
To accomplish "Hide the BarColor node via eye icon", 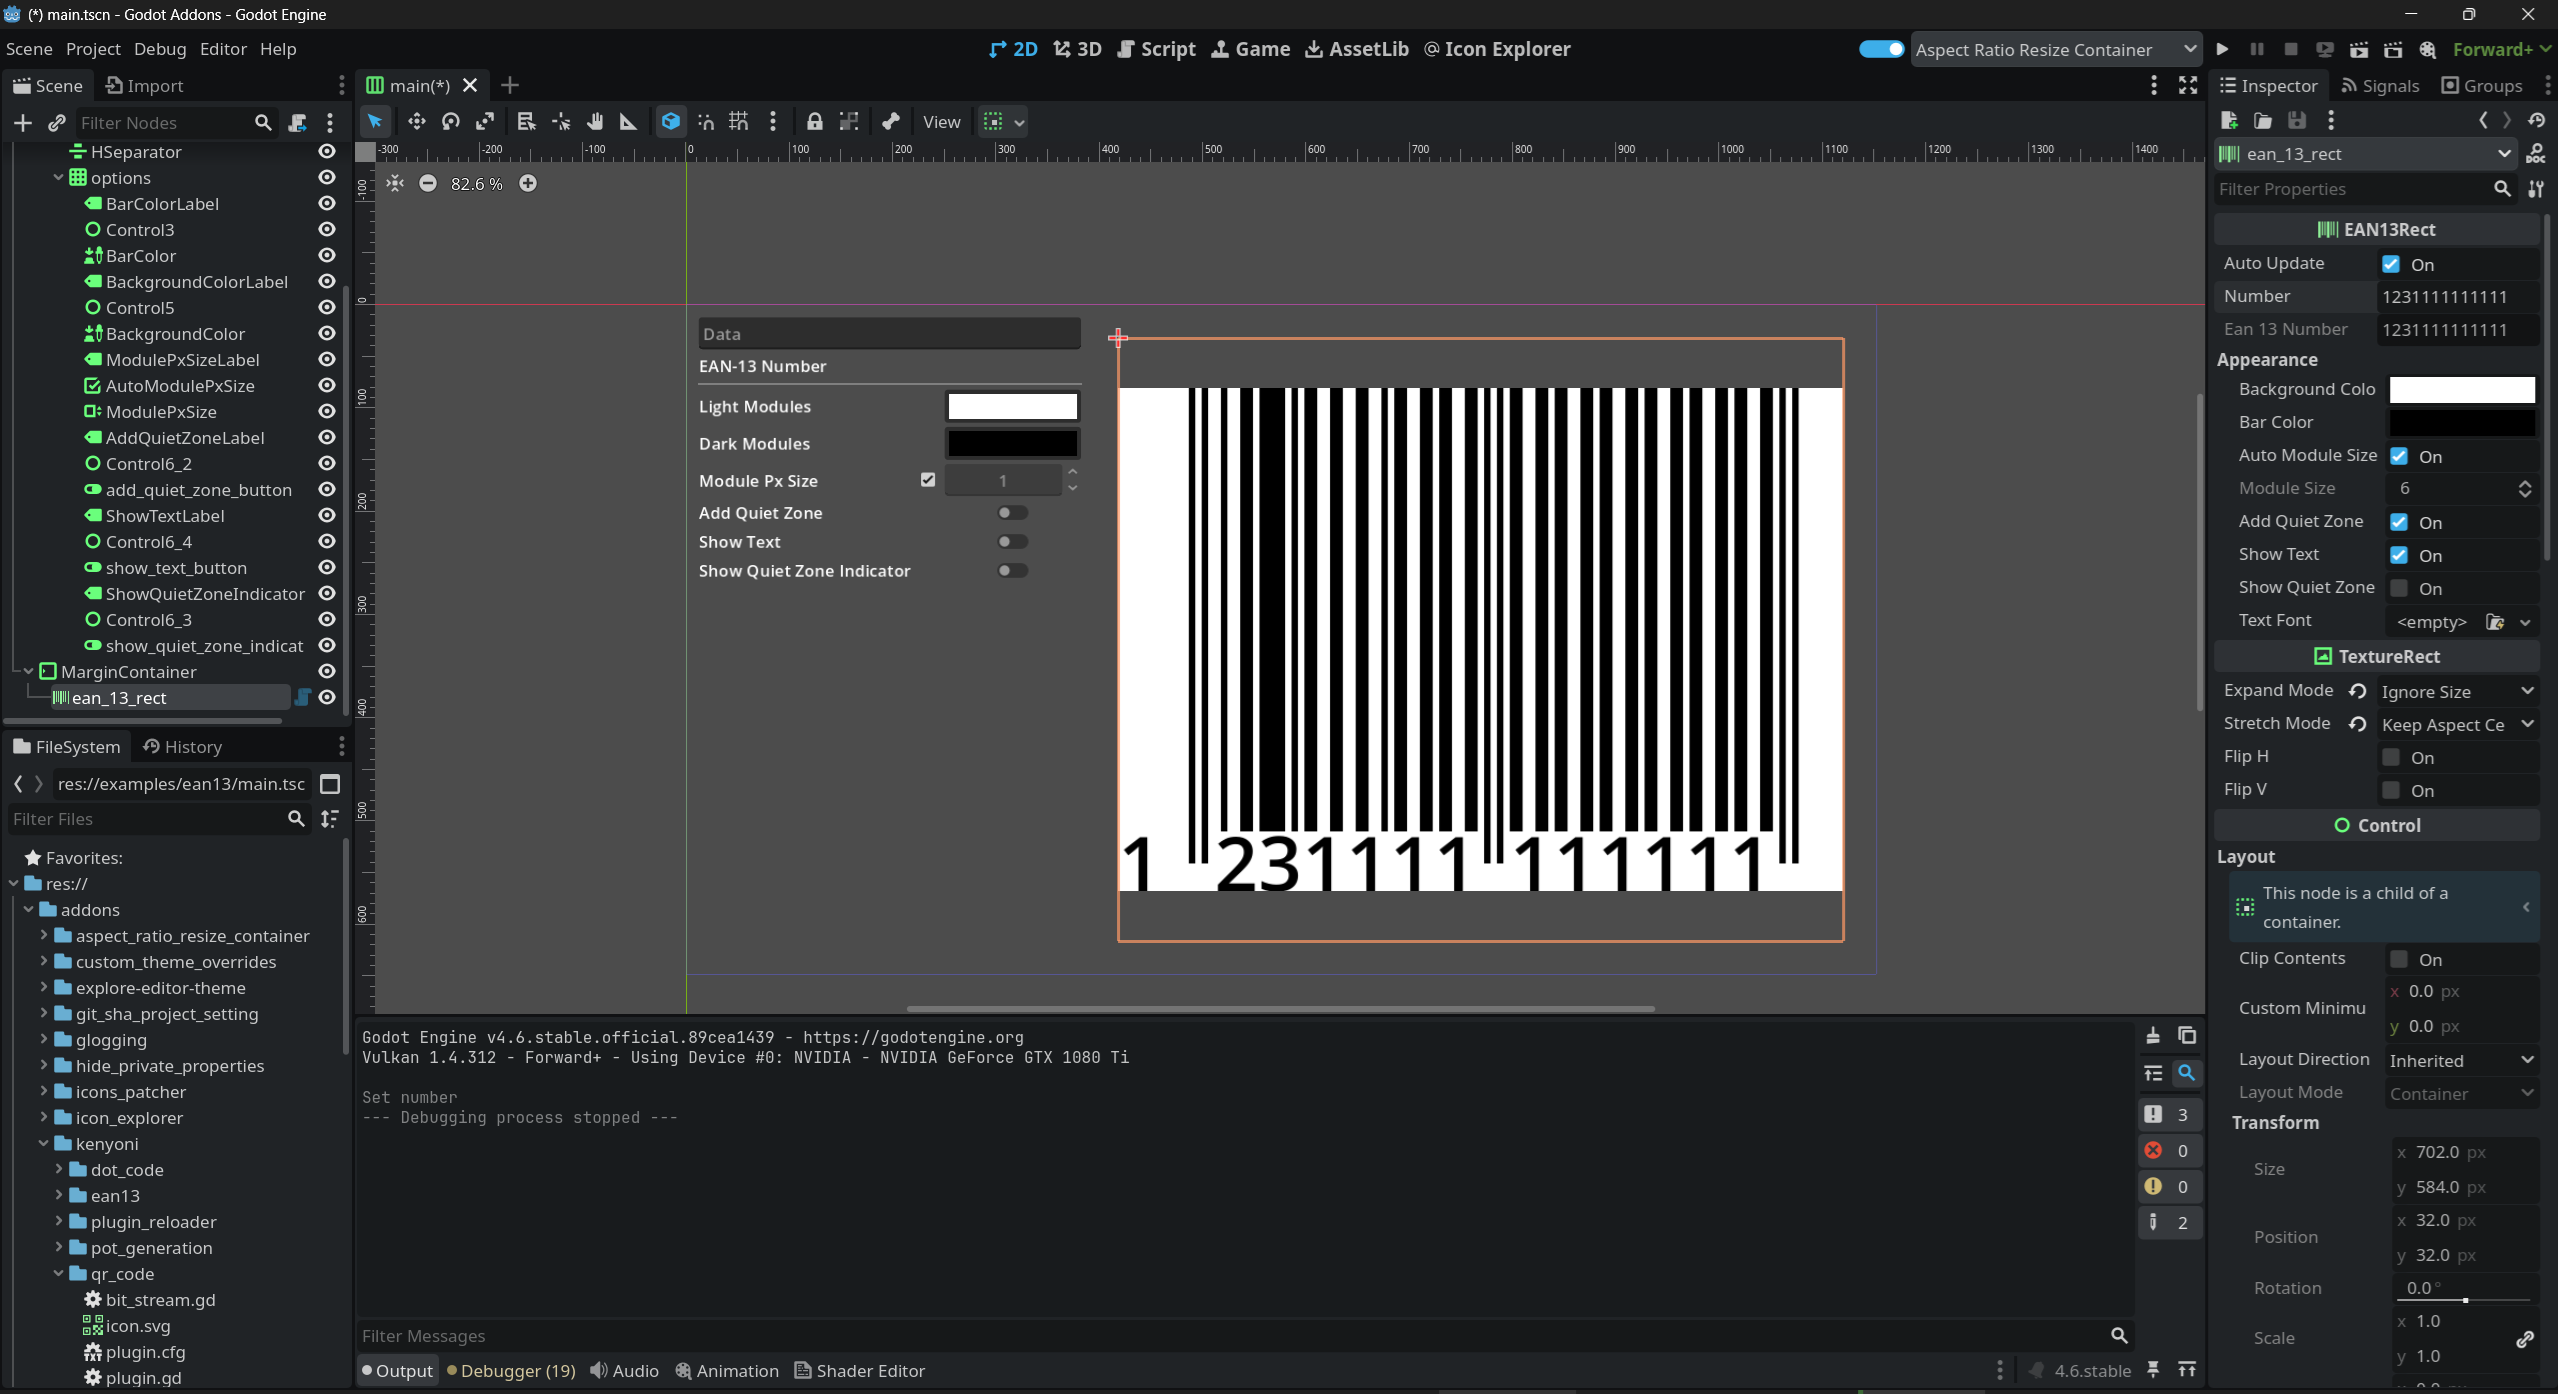I will [x=326, y=256].
